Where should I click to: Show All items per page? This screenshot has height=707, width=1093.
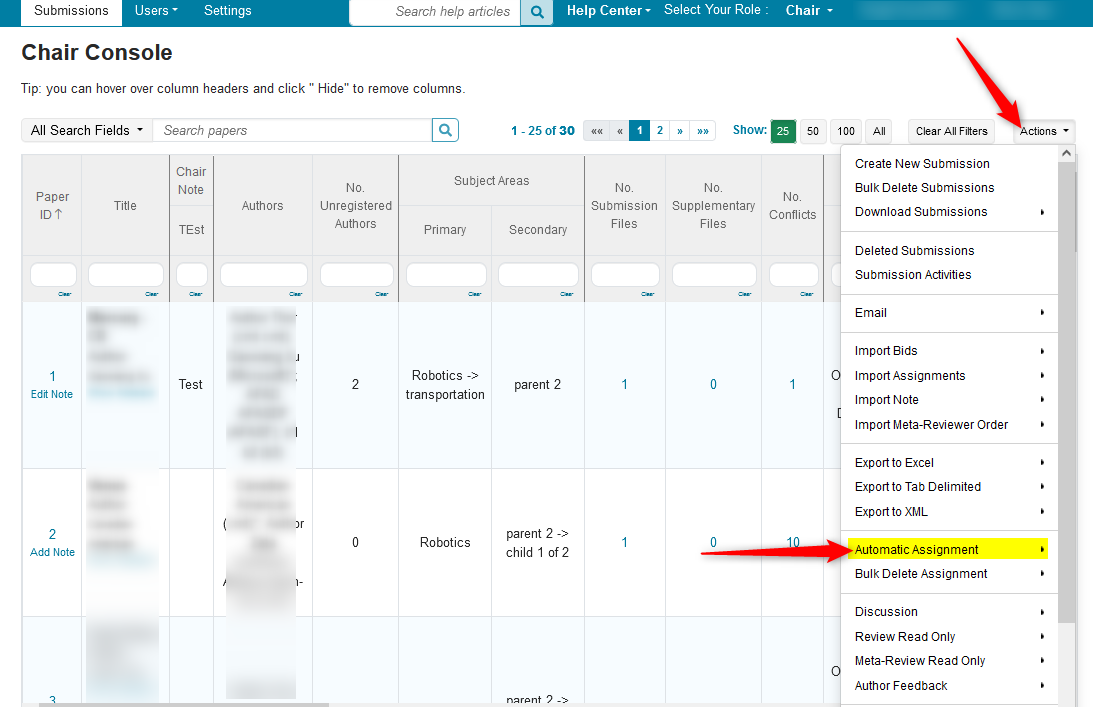tap(880, 131)
